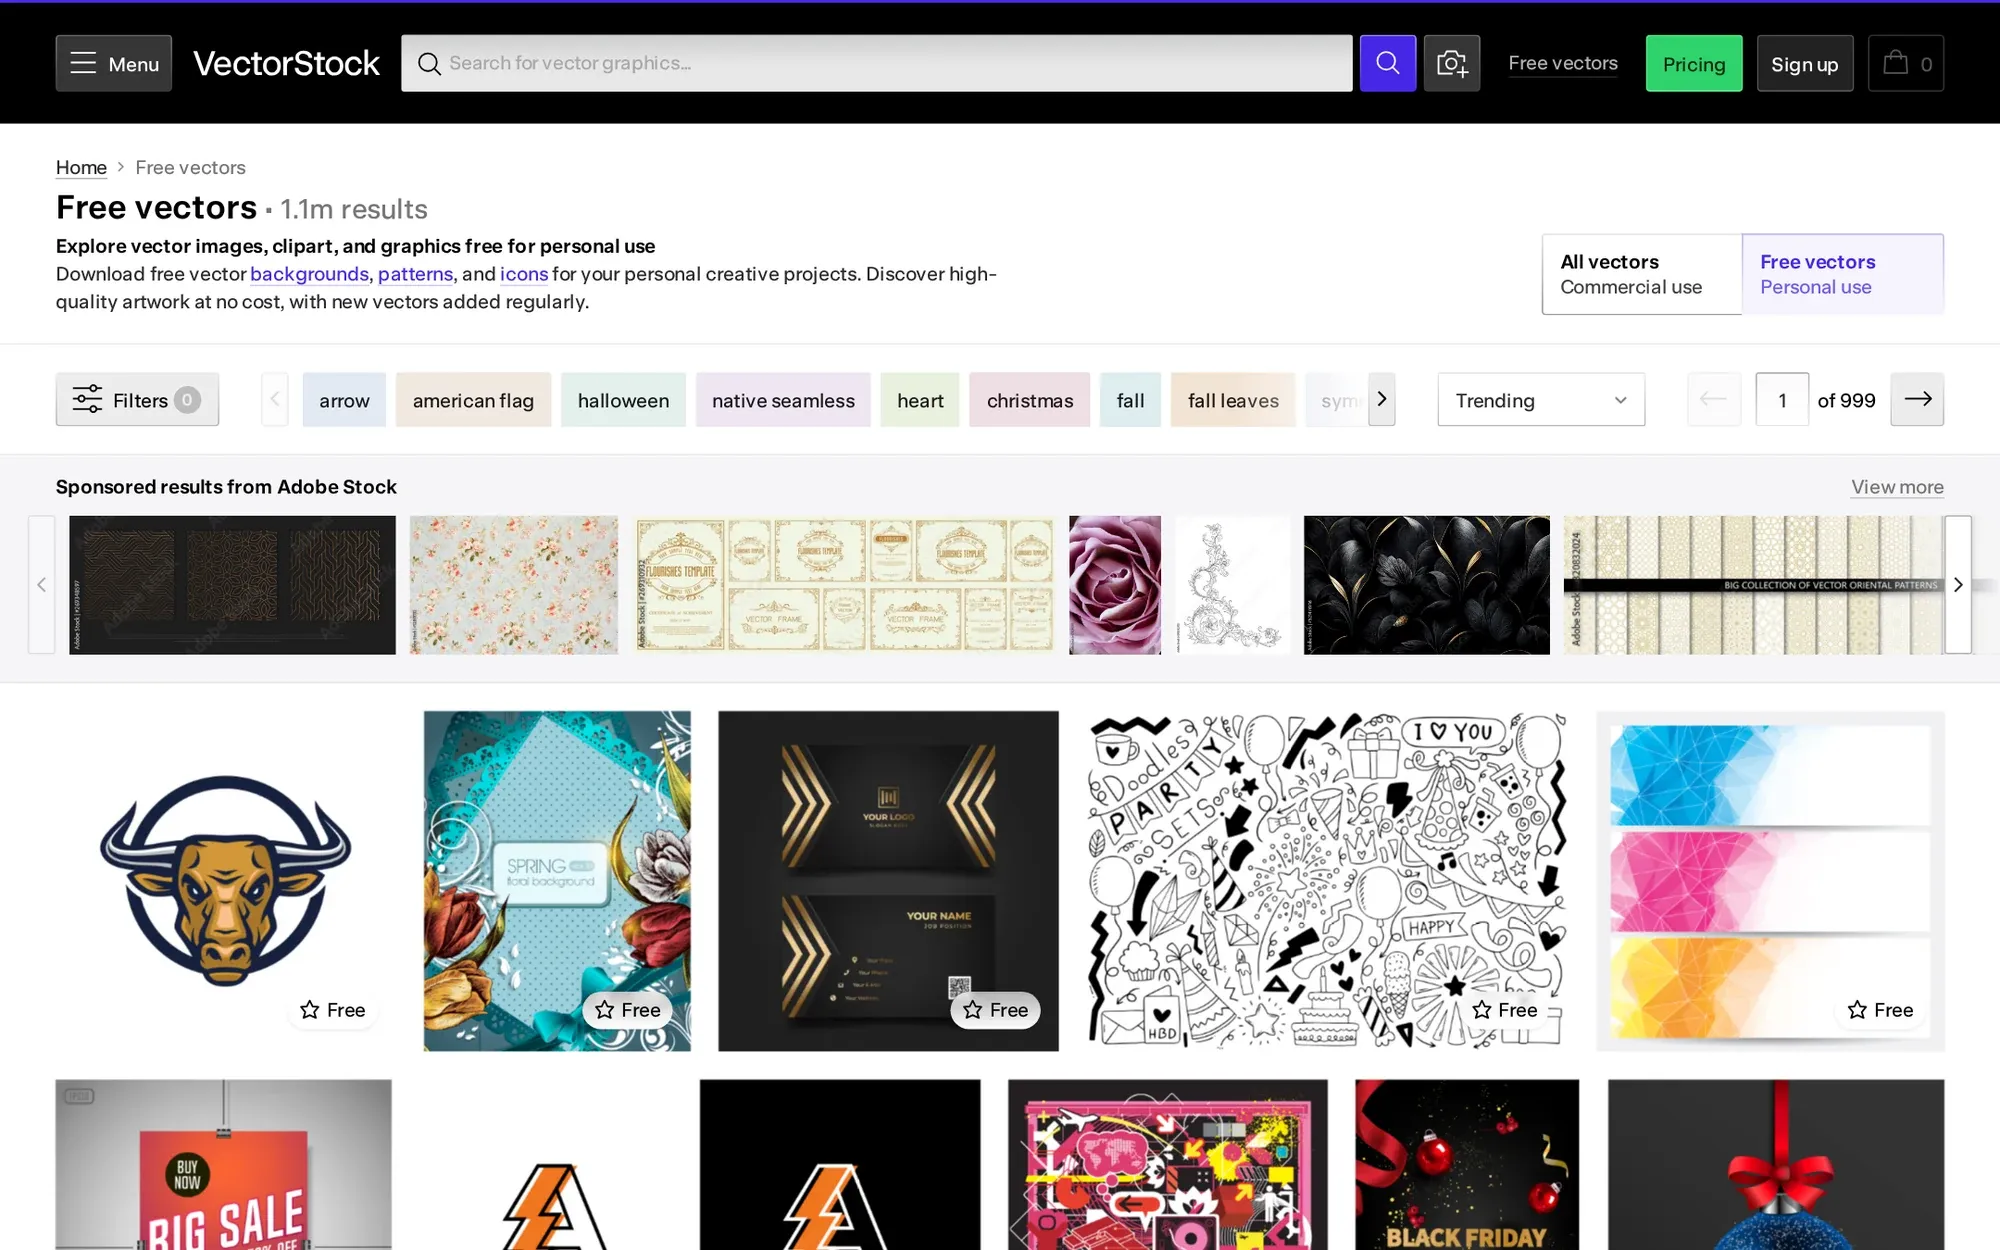Image resolution: width=2000 pixels, height=1250 pixels.
Task: Favorite the polygon banners vector star
Action: point(1857,1010)
